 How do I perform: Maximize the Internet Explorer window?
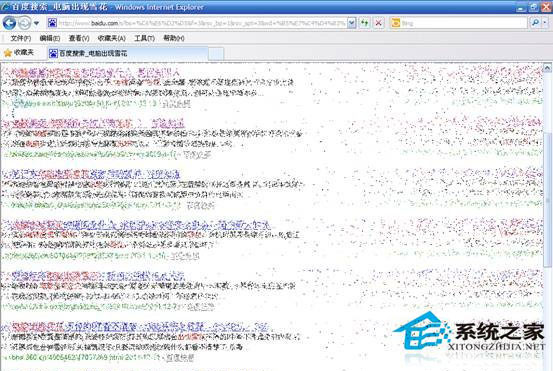[x=533, y=7]
